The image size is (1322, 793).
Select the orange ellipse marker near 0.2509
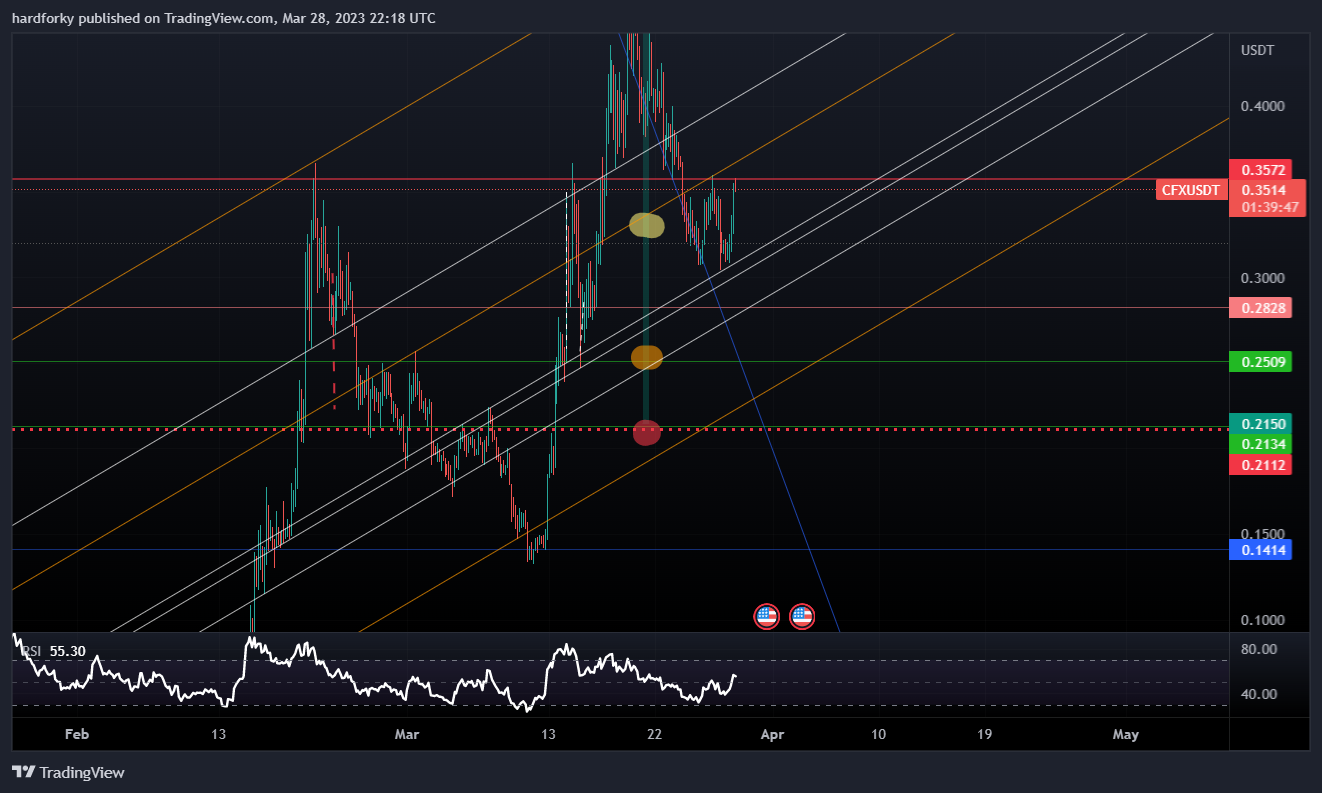[x=647, y=357]
